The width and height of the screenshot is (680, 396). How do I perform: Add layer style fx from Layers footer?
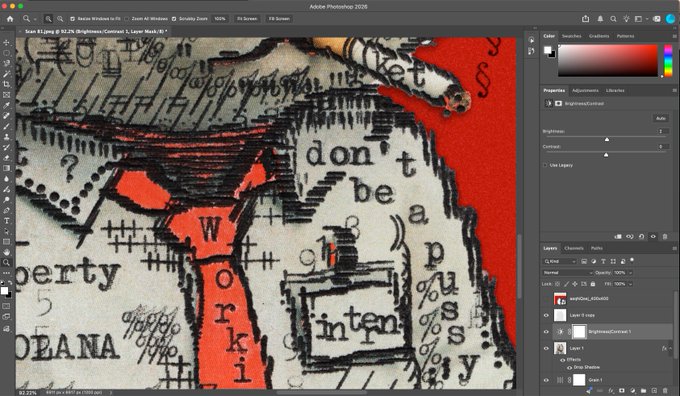[611, 391]
